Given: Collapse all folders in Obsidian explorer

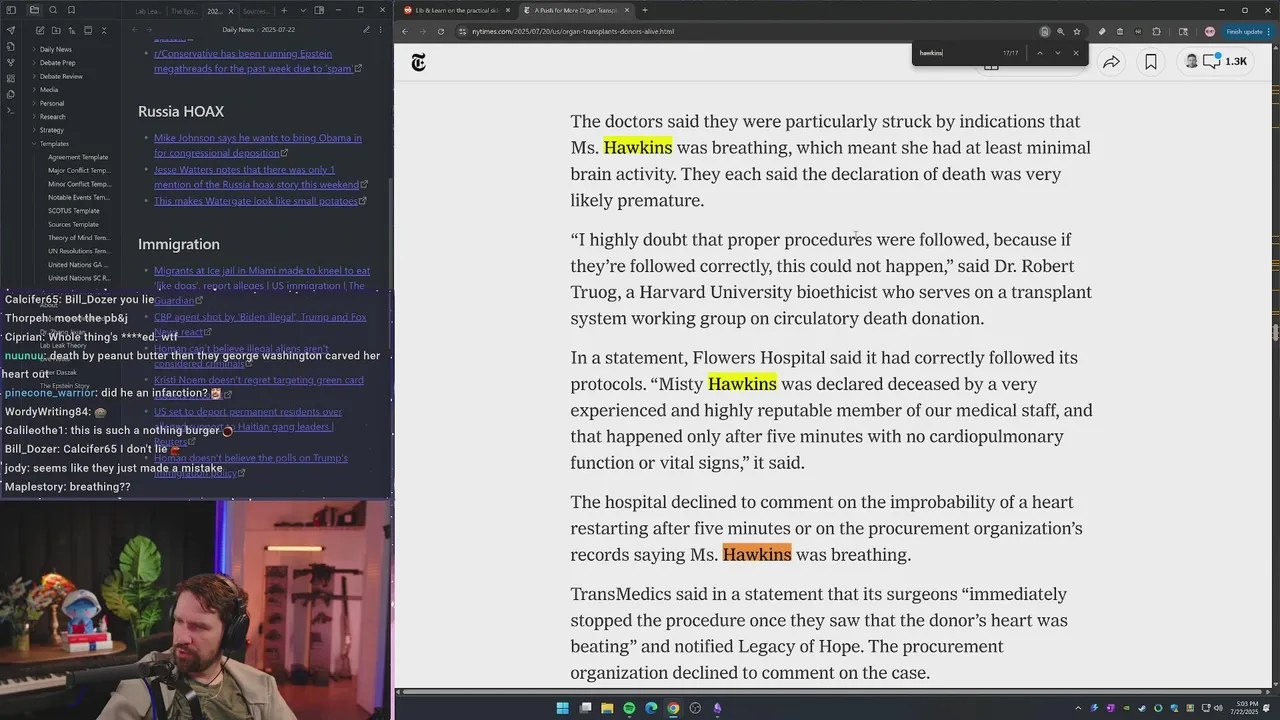Looking at the screenshot, I should (104, 30).
